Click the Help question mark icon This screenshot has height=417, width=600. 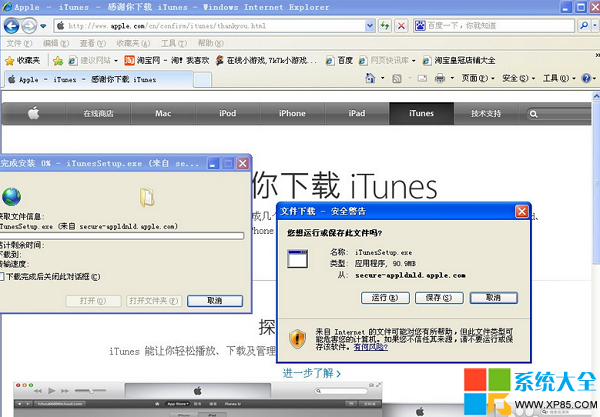586,78
